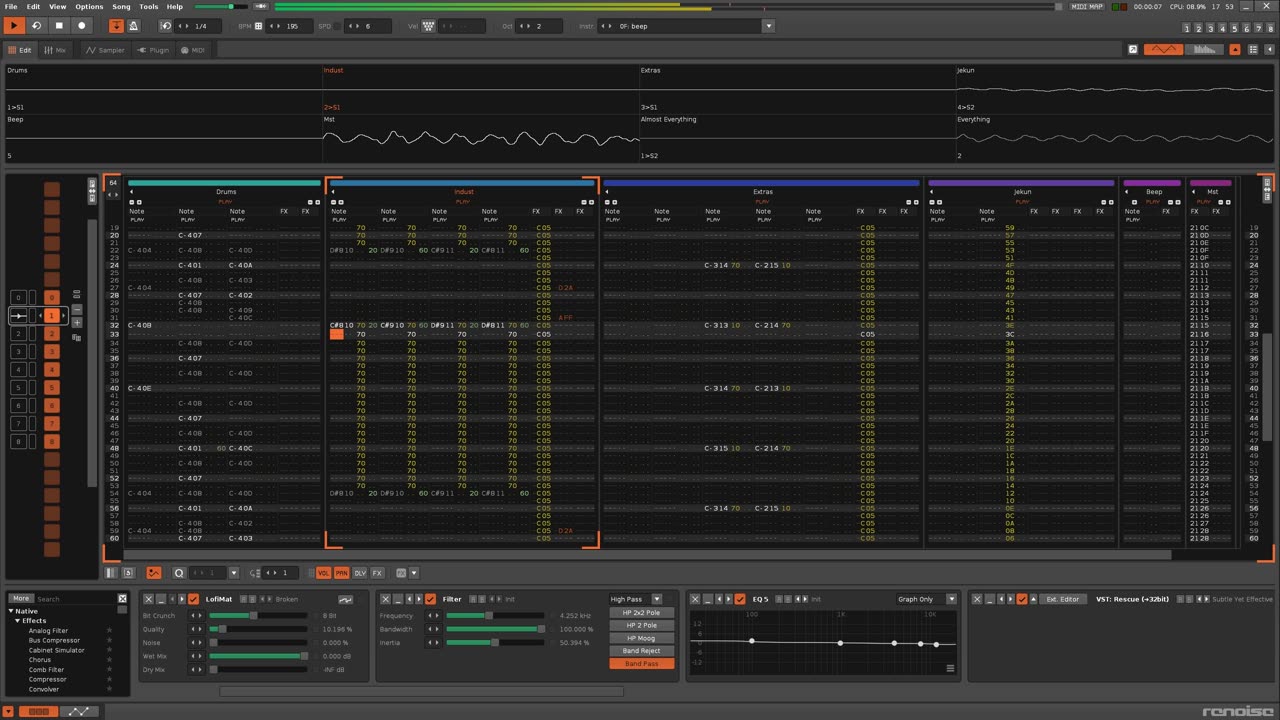Select HP 2x2 Pole filter type
Viewport: 1280px width, 720px height.
642,613
